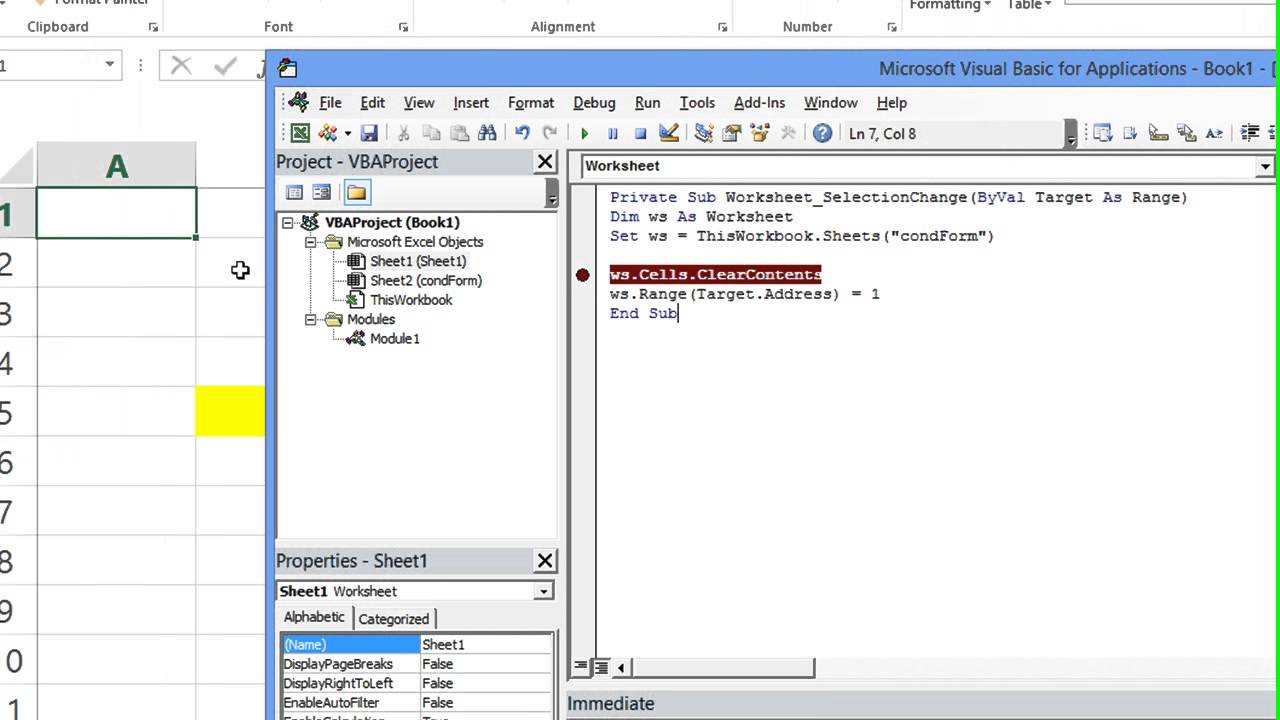Open the Worksheet object dropdown
Screen dimensions: 1280x720
[x=1266, y=166]
